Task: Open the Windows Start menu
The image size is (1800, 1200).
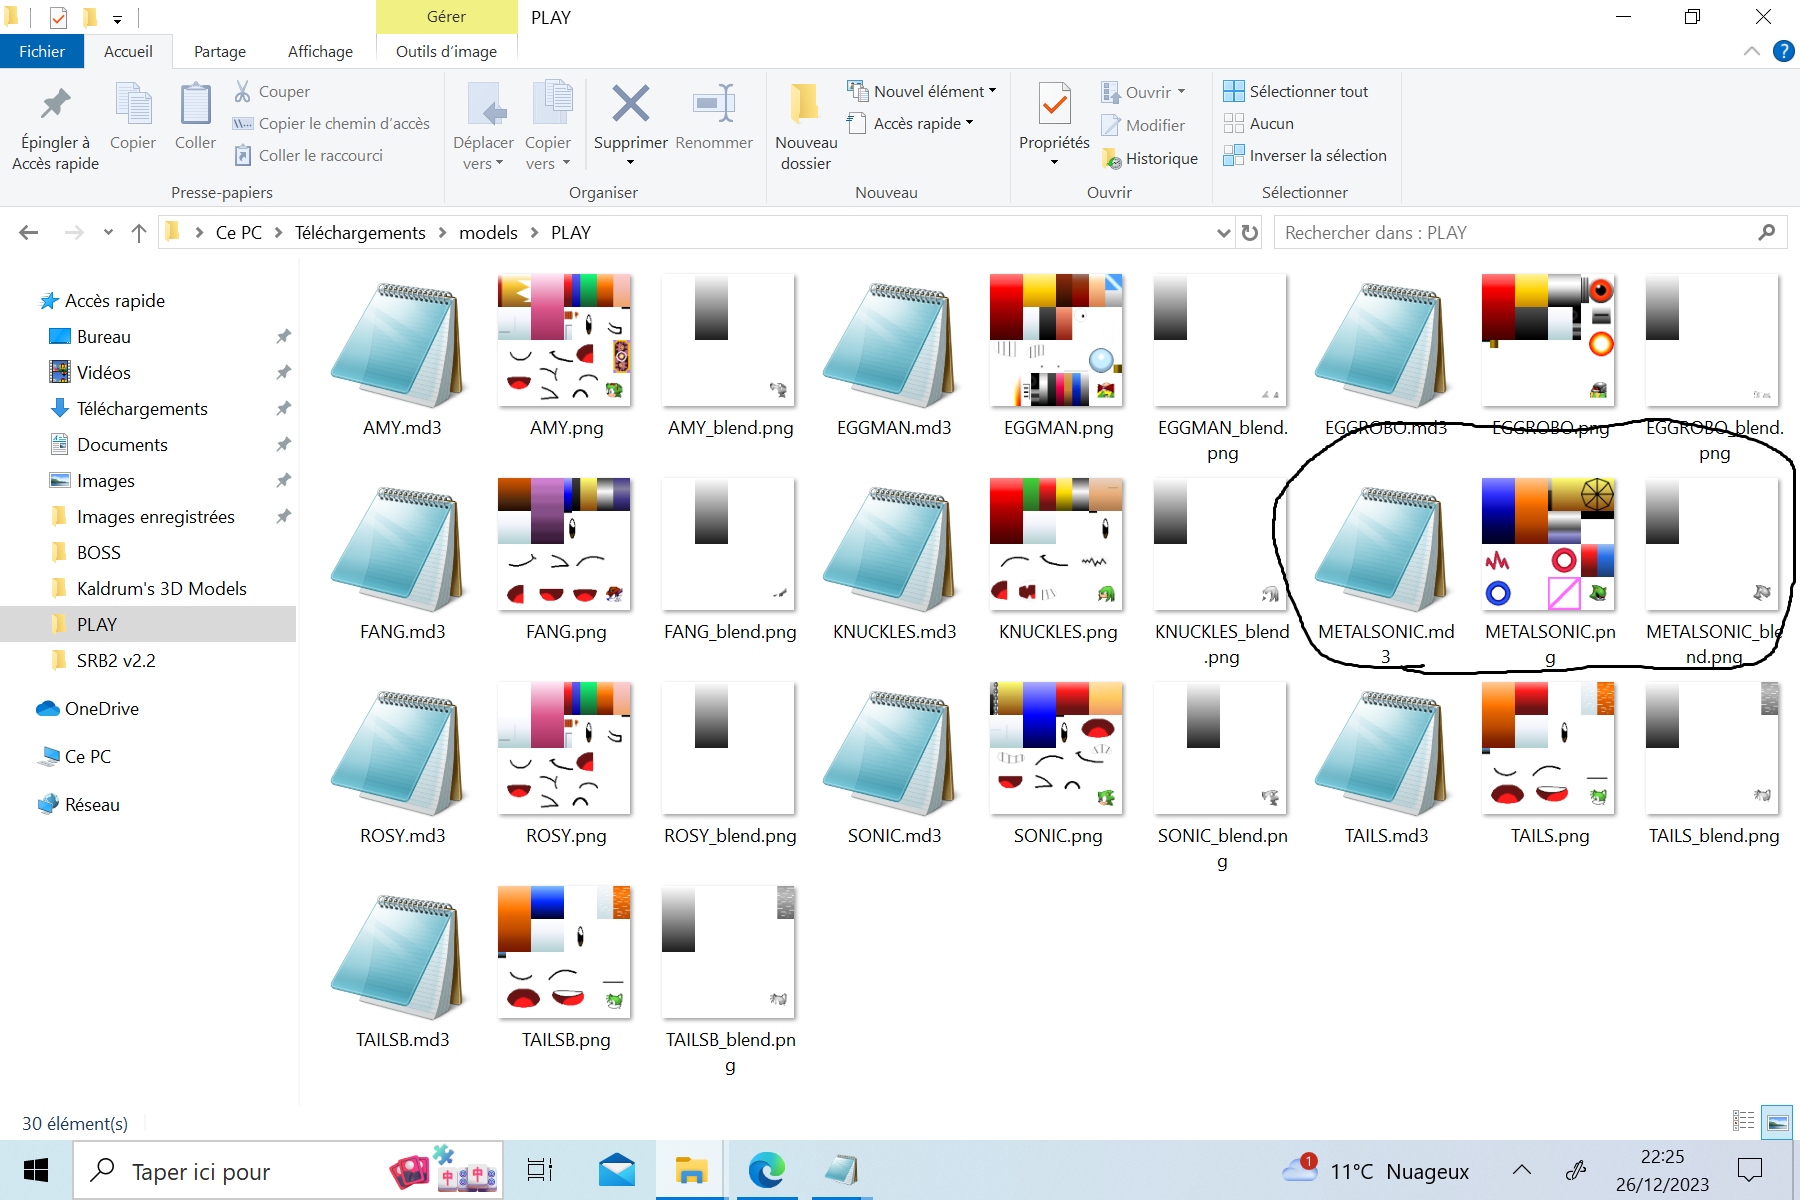Action: tap(36, 1170)
